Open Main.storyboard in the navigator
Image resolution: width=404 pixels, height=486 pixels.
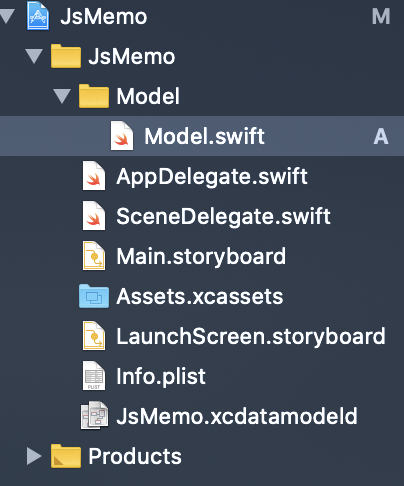point(201,256)
